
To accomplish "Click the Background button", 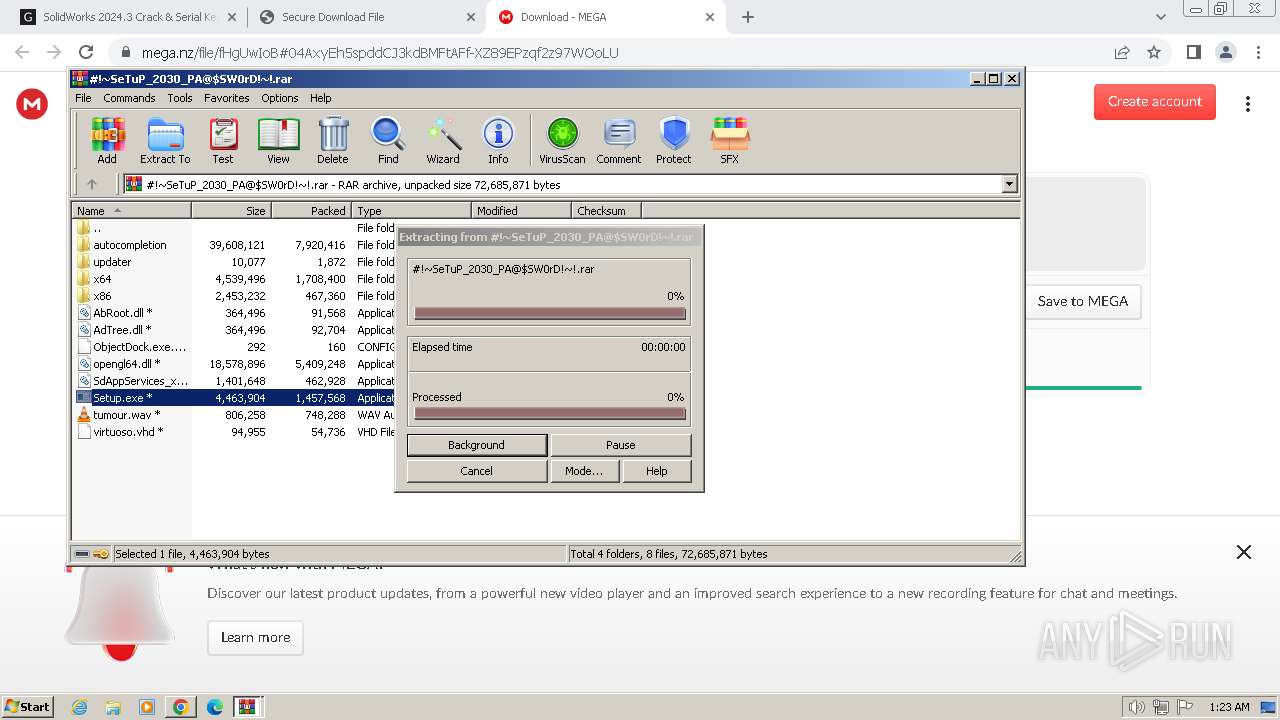I will 476,445.
